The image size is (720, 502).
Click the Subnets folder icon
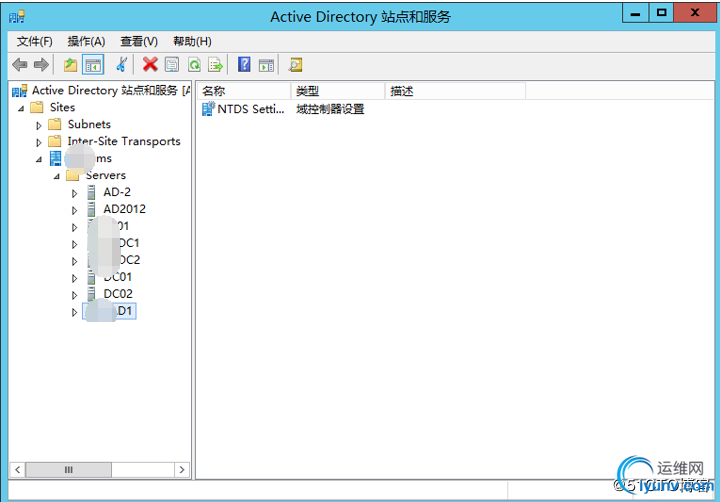55,124
